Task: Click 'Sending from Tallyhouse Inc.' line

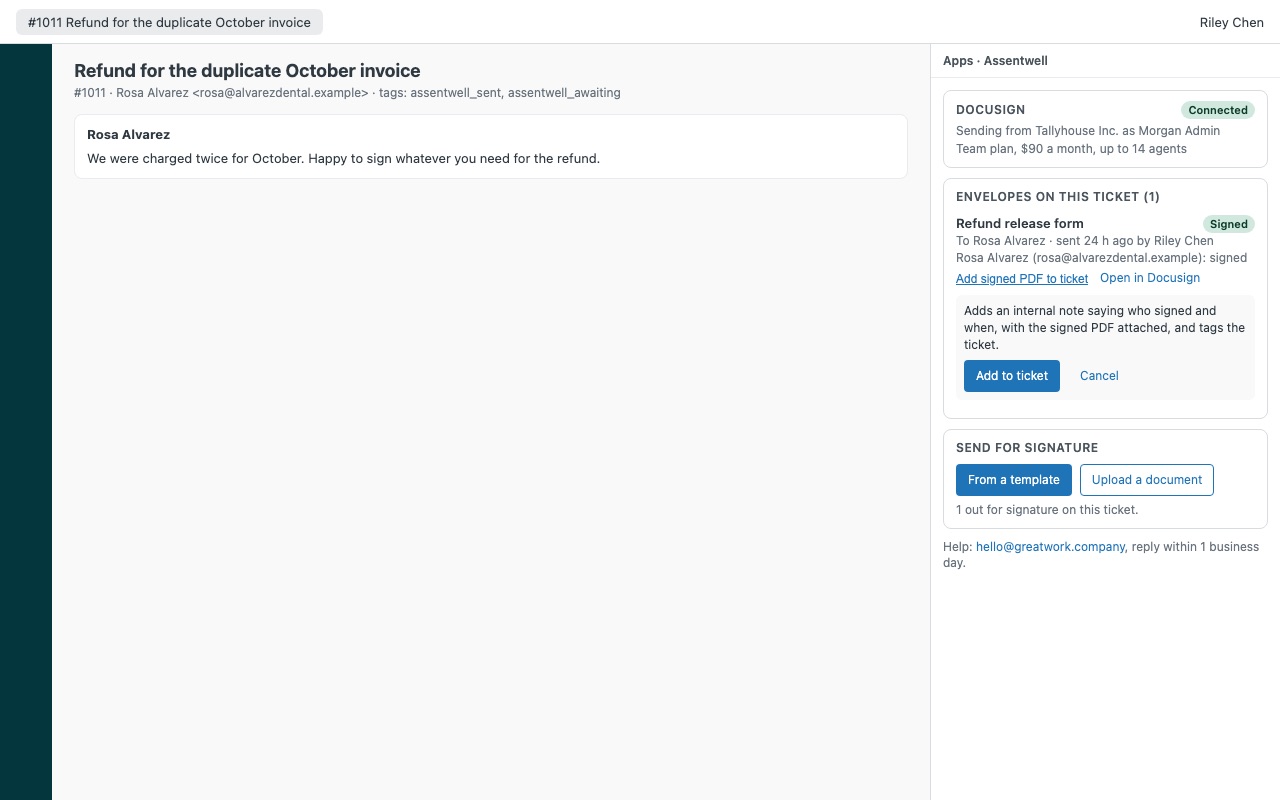Action: pos(1088,131)
